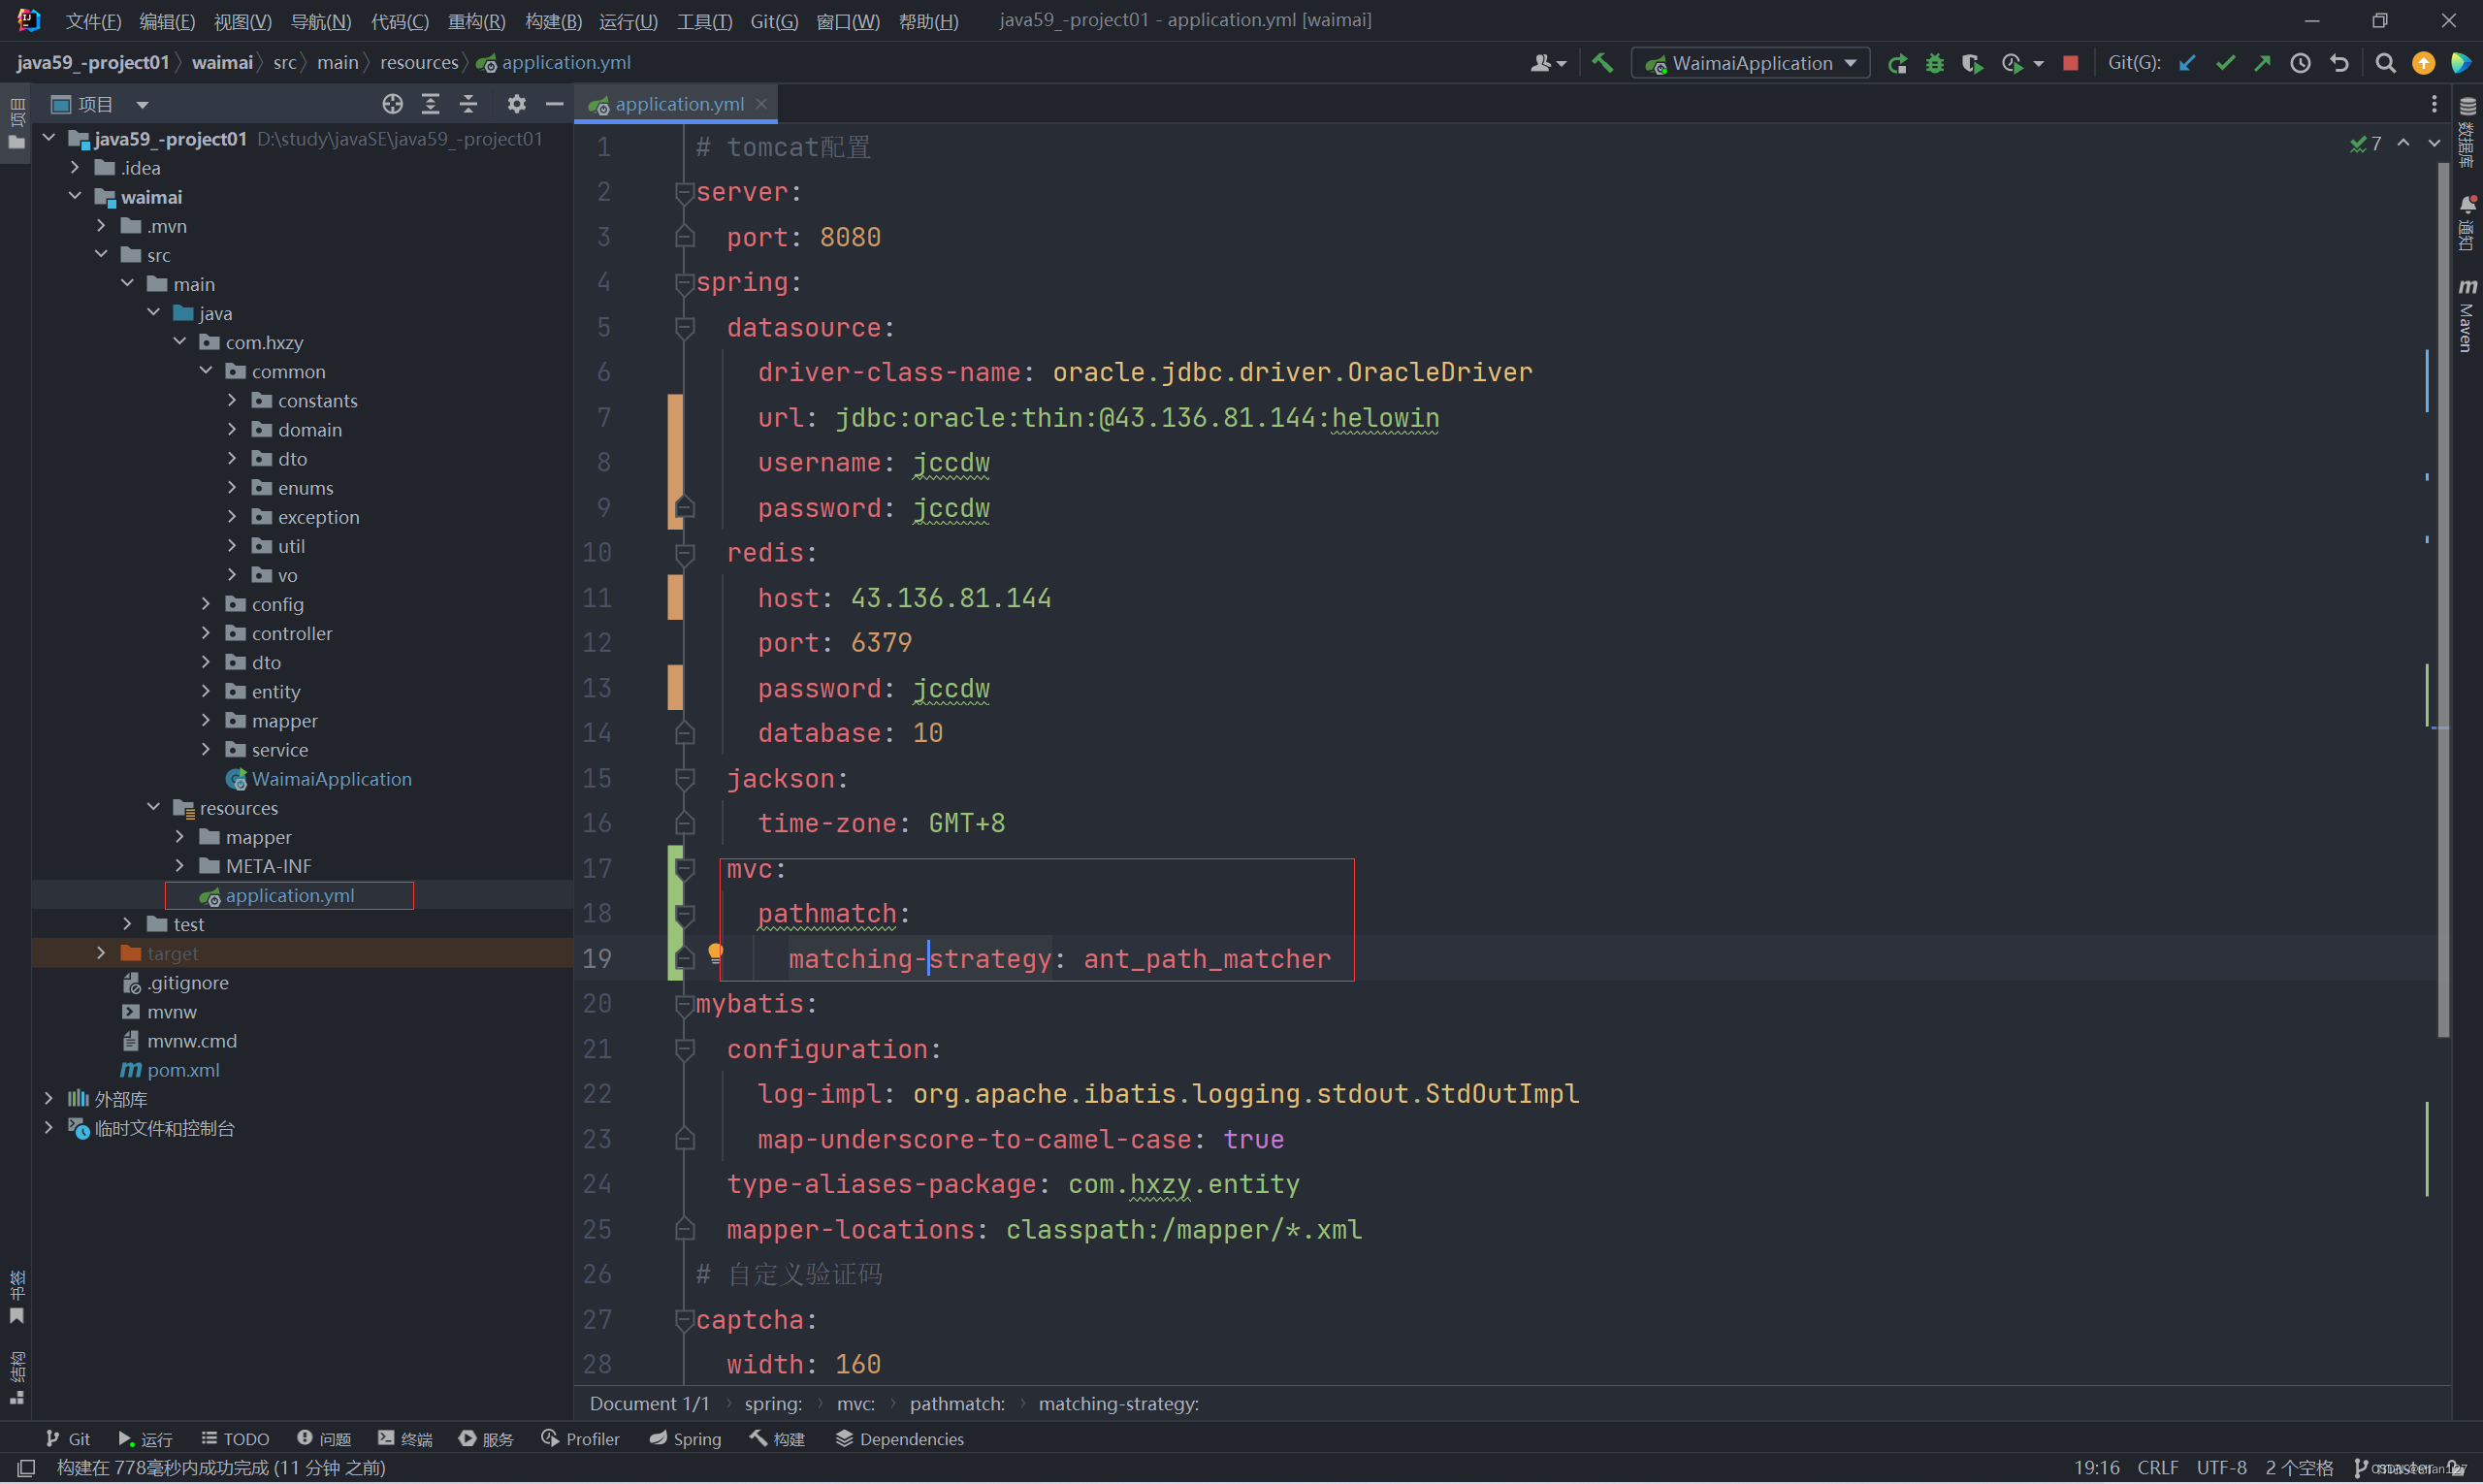Stop the running application with red square
The image size is (2483, 1484).
(x=2070, y=63)
